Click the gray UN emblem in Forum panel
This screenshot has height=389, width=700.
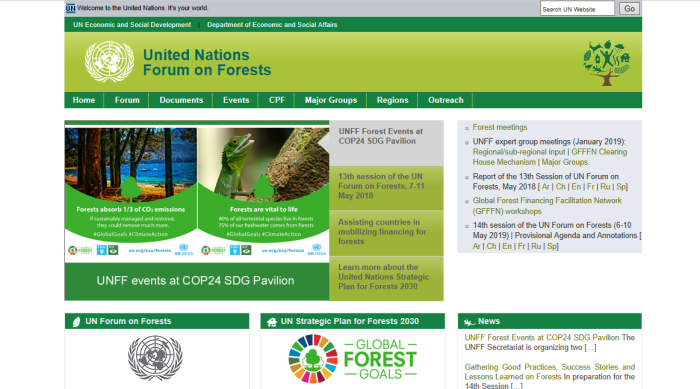pyautogui.click(x=155, y=358)
